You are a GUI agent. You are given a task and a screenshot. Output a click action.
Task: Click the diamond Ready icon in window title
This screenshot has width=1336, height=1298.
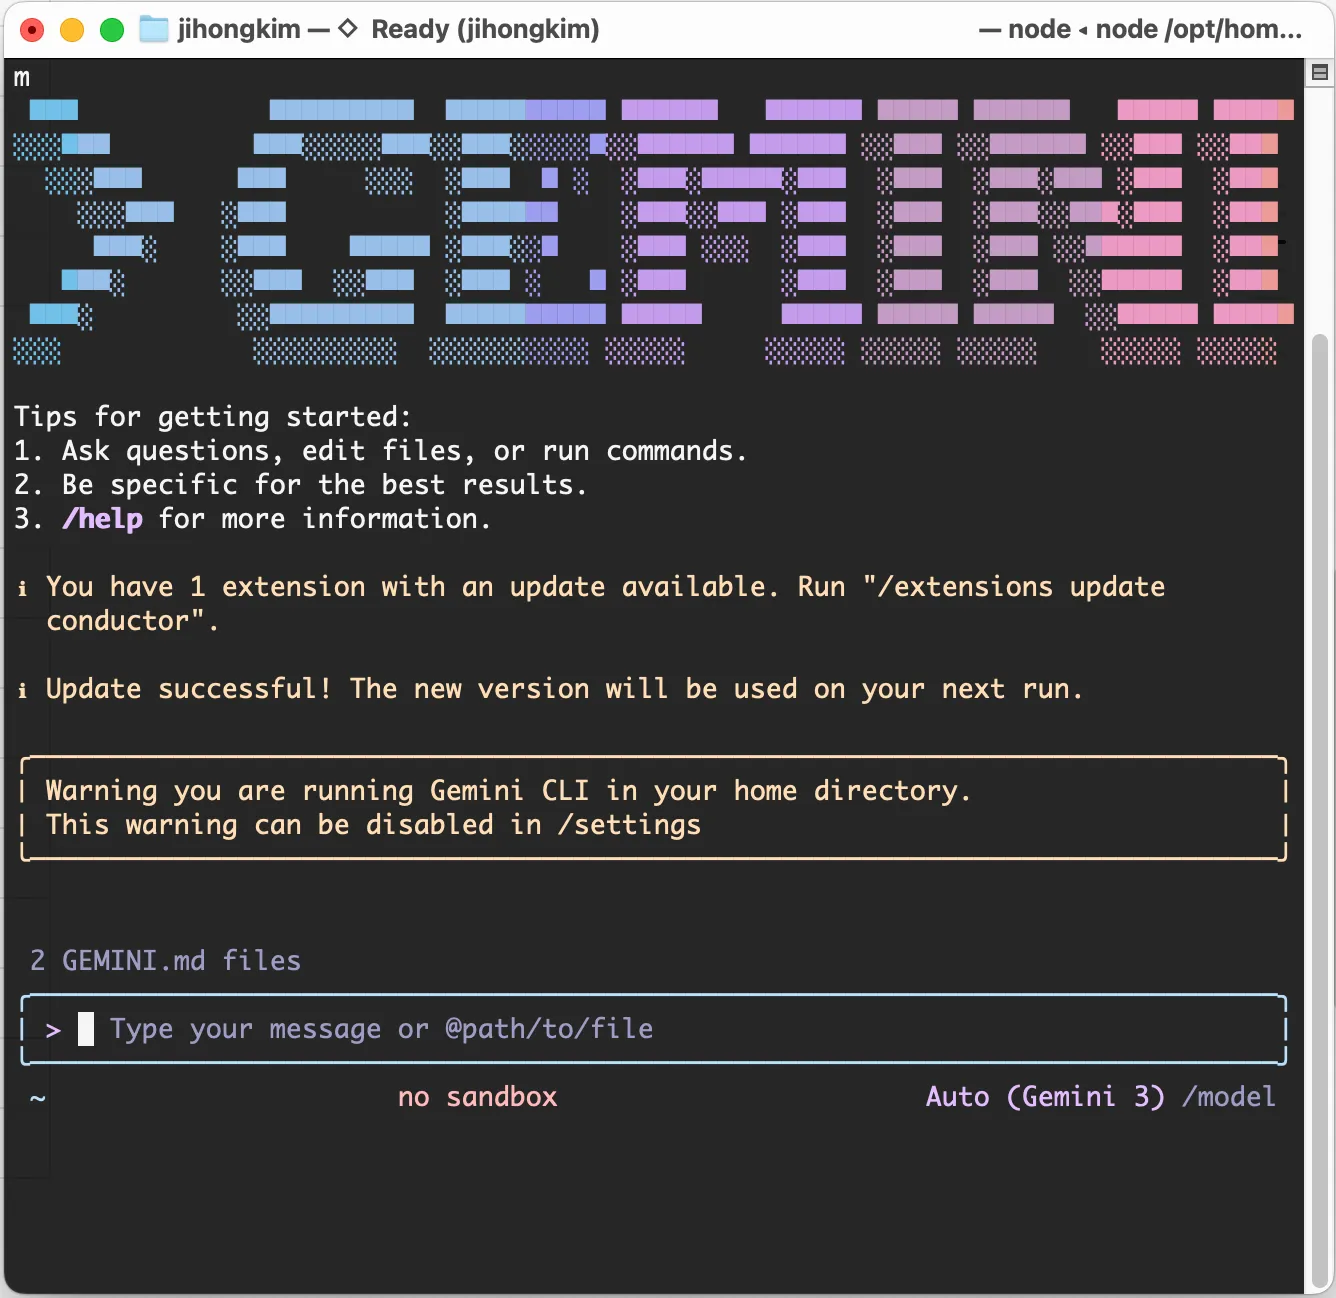348,29
